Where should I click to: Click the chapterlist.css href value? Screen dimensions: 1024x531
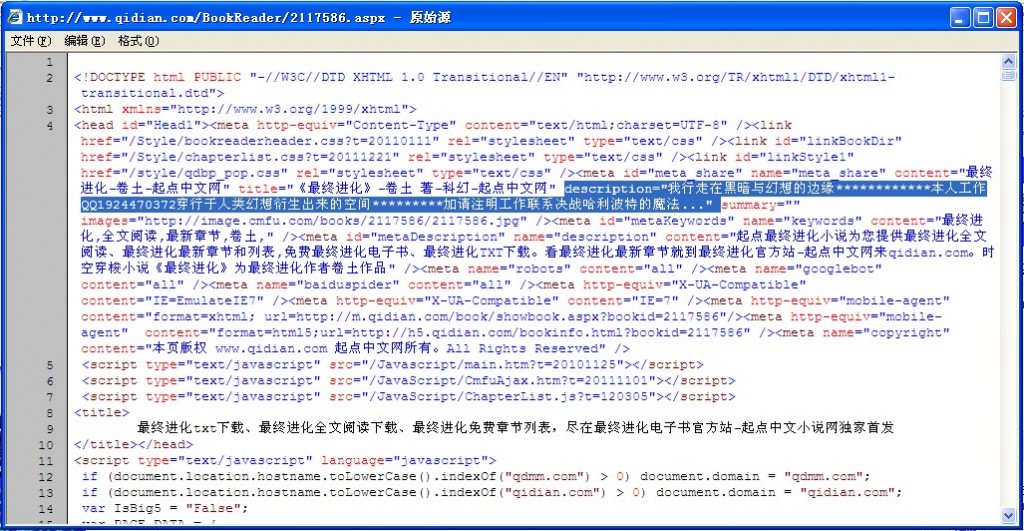pyautogui.click(x=263, y=157)
